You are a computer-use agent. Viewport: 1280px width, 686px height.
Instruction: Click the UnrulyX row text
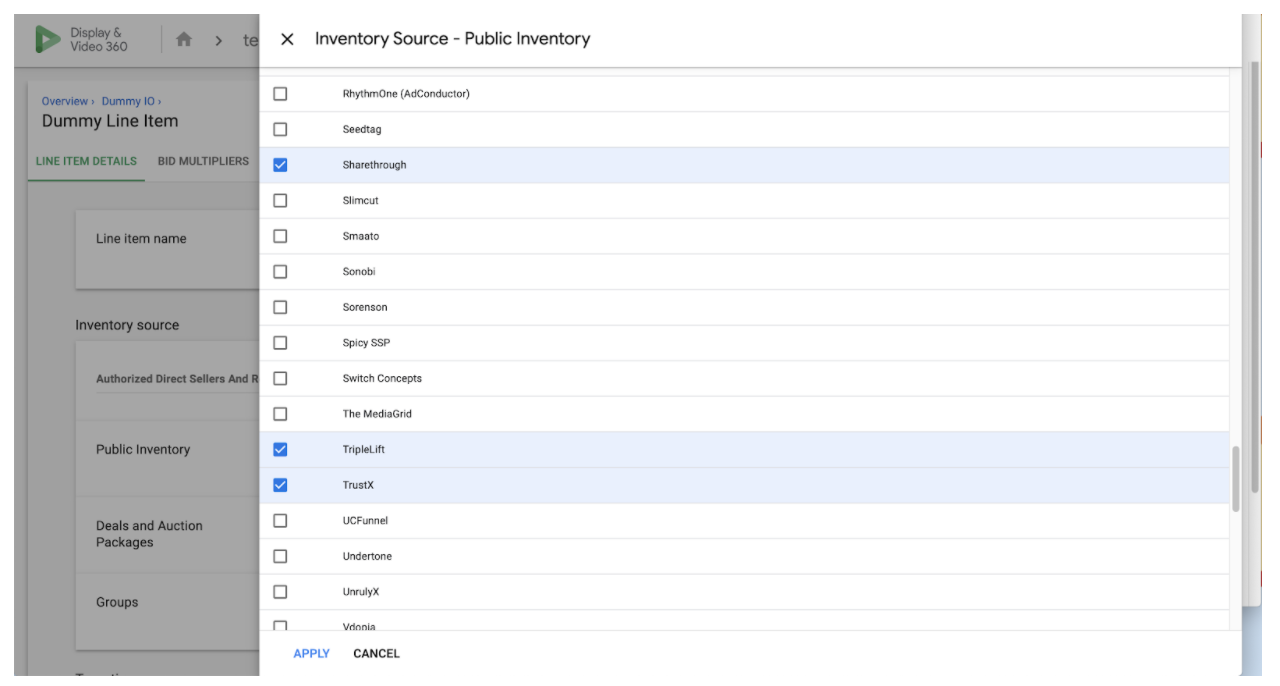[x=361, y=592]
